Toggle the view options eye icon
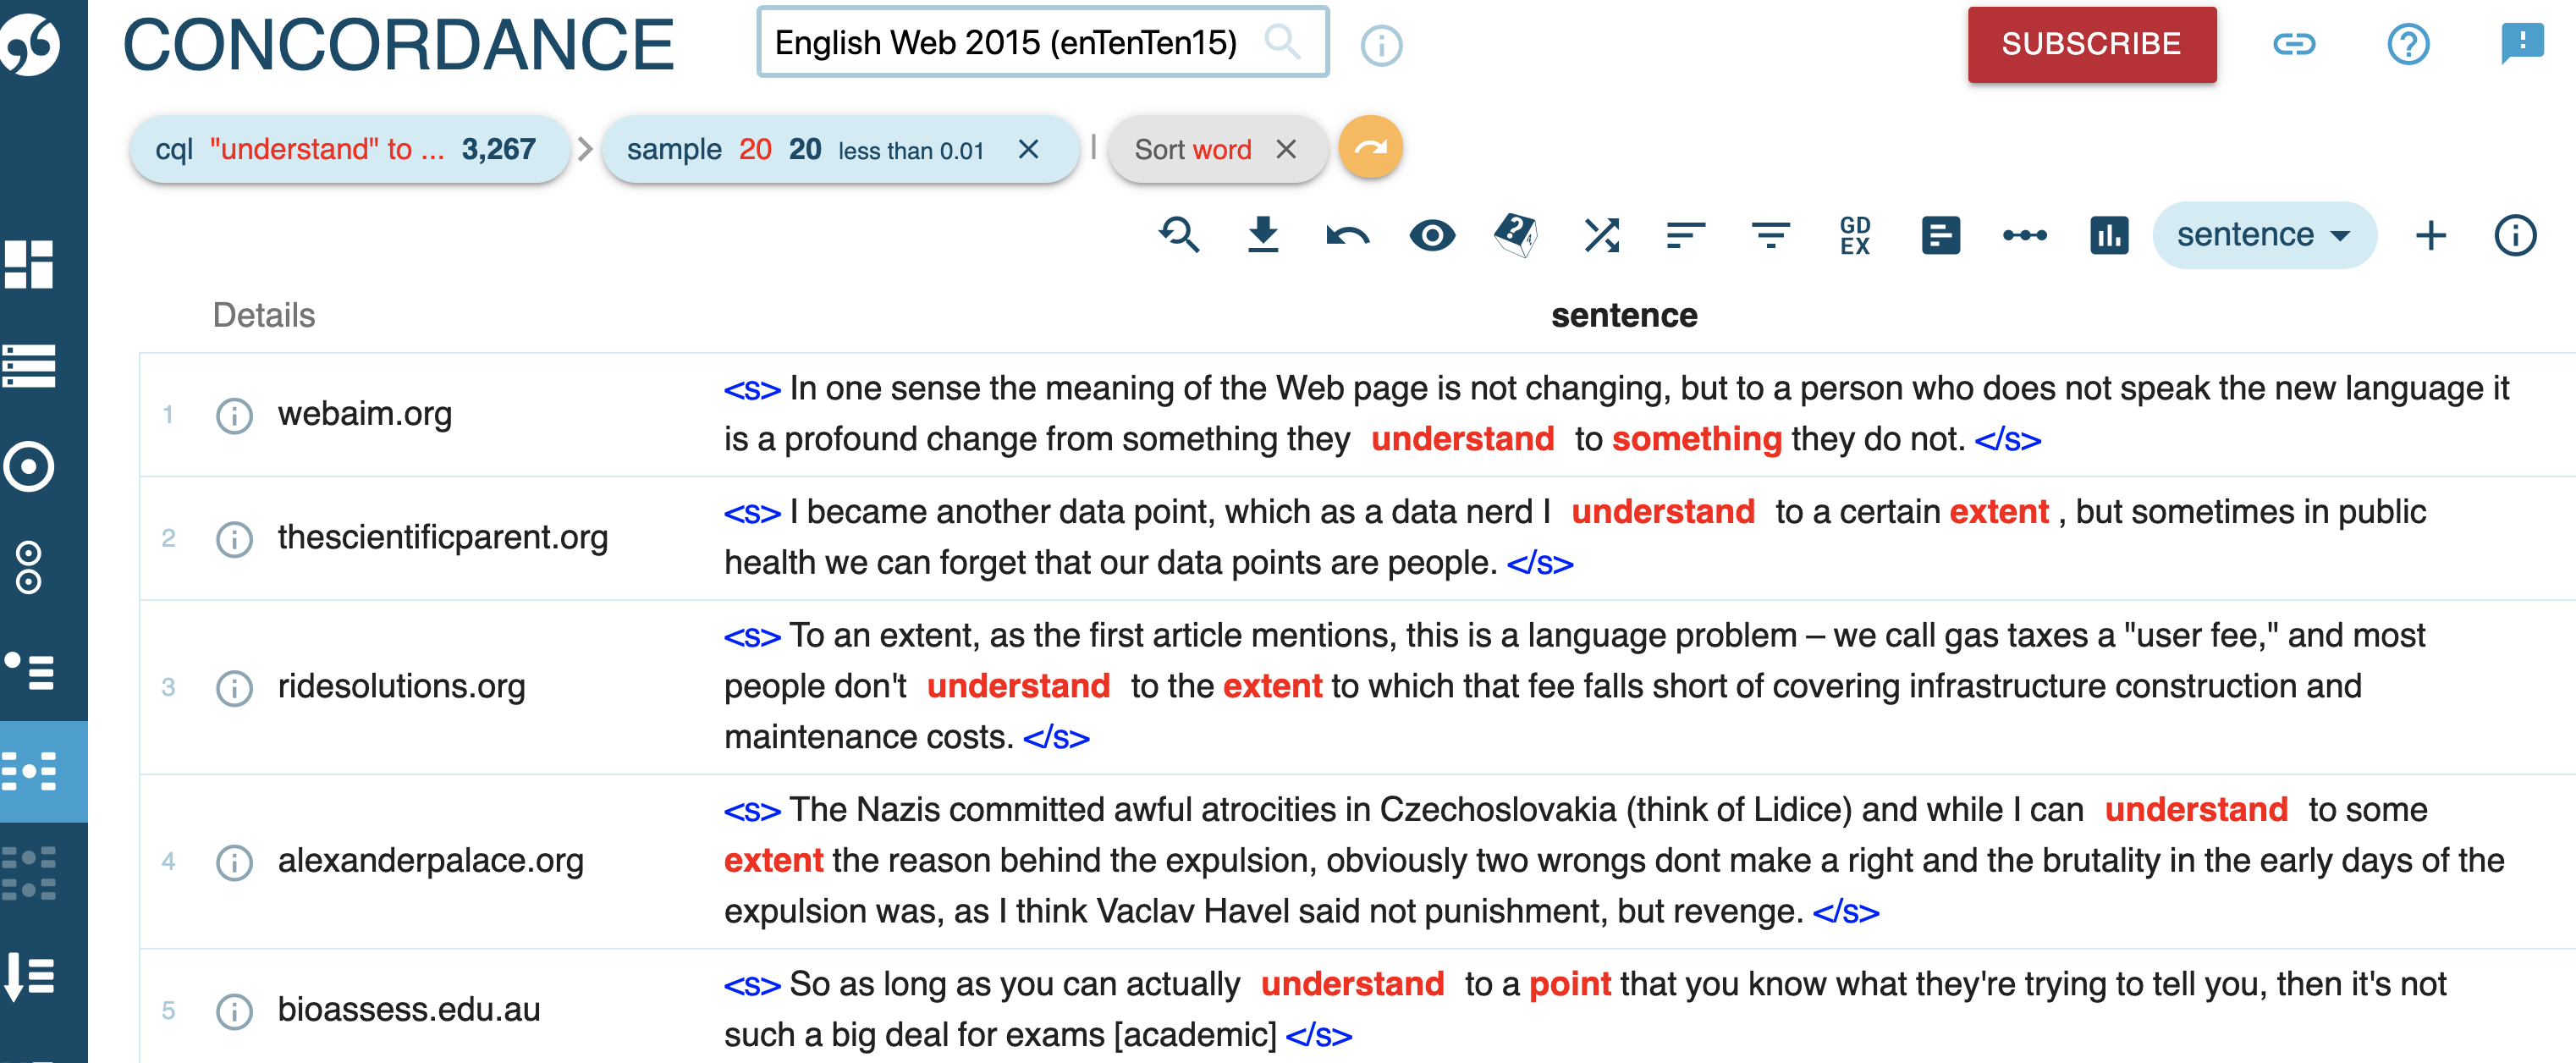This screenshot has width=2576, height=1063. point(1432,235)
